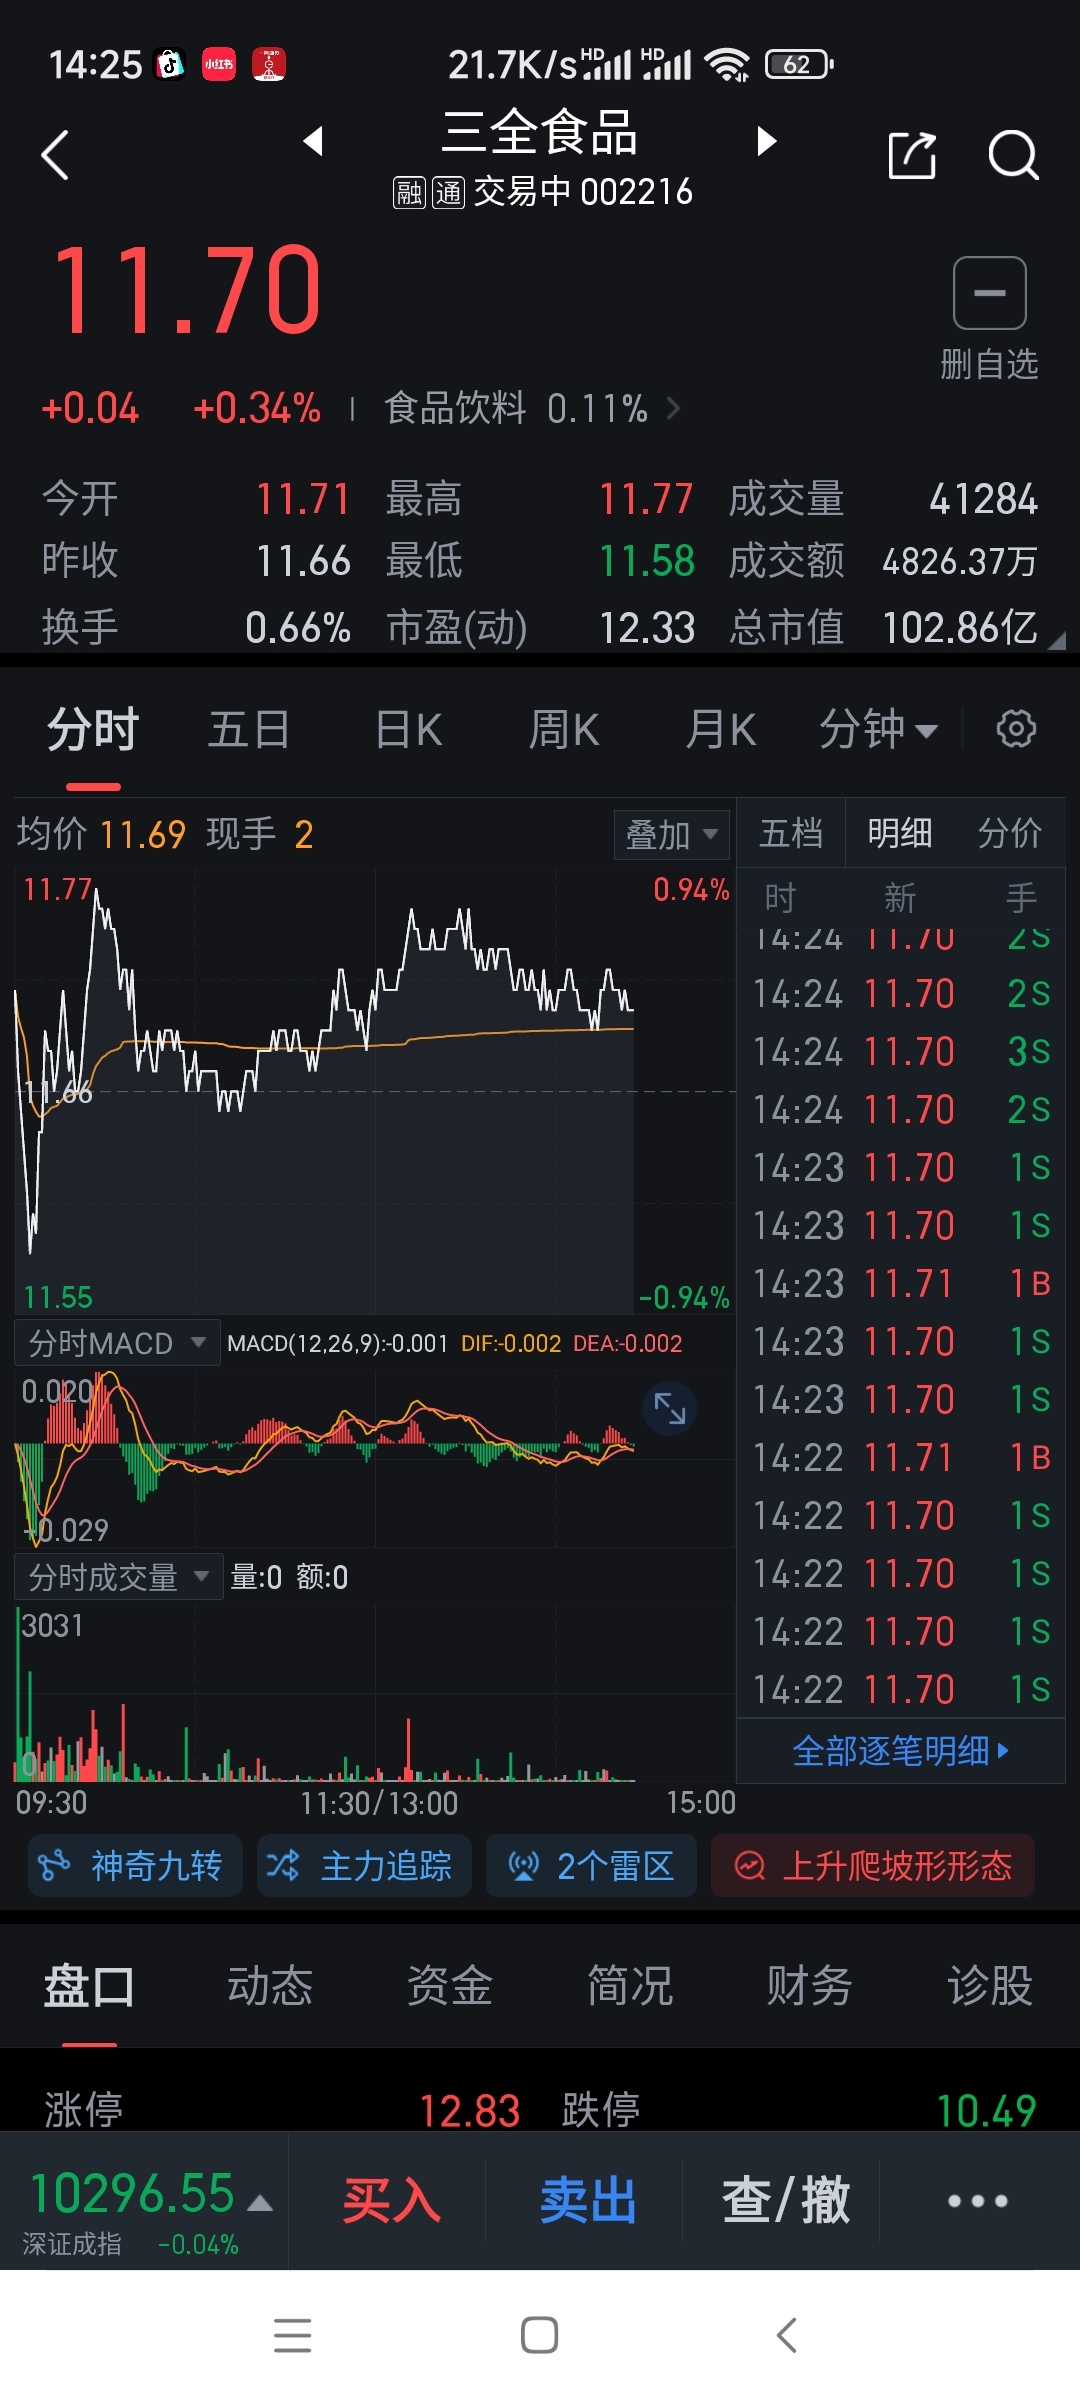
Task: Open the 财务 financials tab
Action: (x=810, y=1985)
